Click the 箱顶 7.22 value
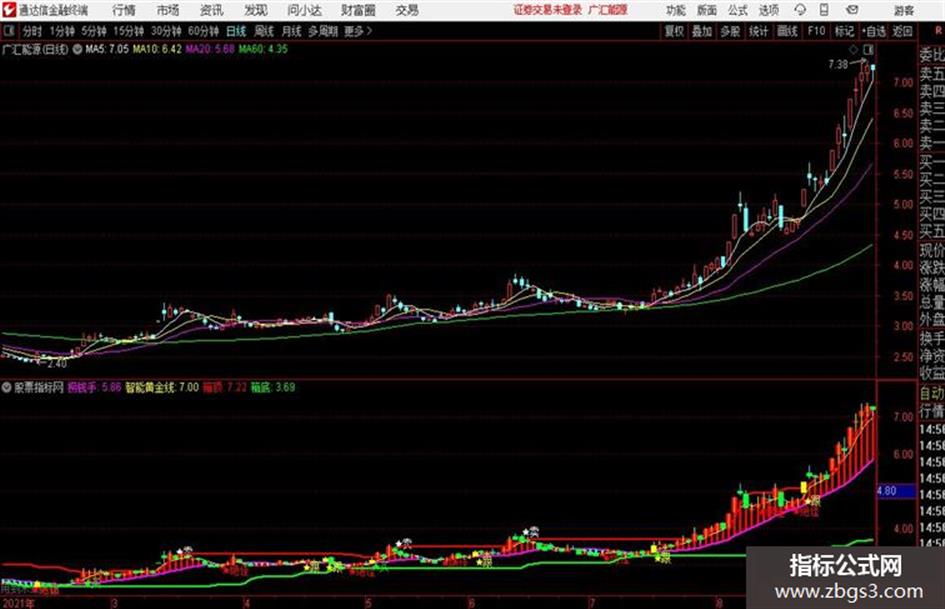This screenshot has height=609, width=945. (225, 387)
